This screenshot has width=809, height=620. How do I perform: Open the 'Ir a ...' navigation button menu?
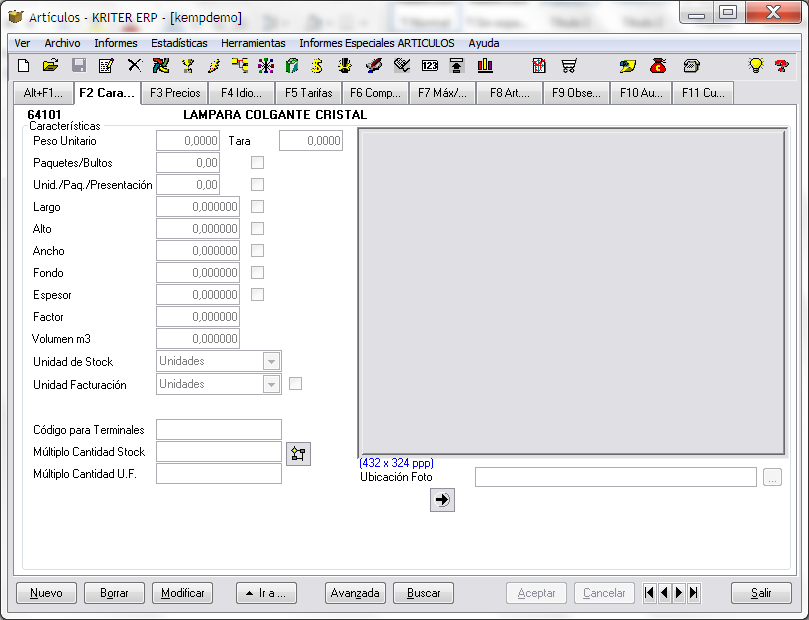[x=266, y=593]
